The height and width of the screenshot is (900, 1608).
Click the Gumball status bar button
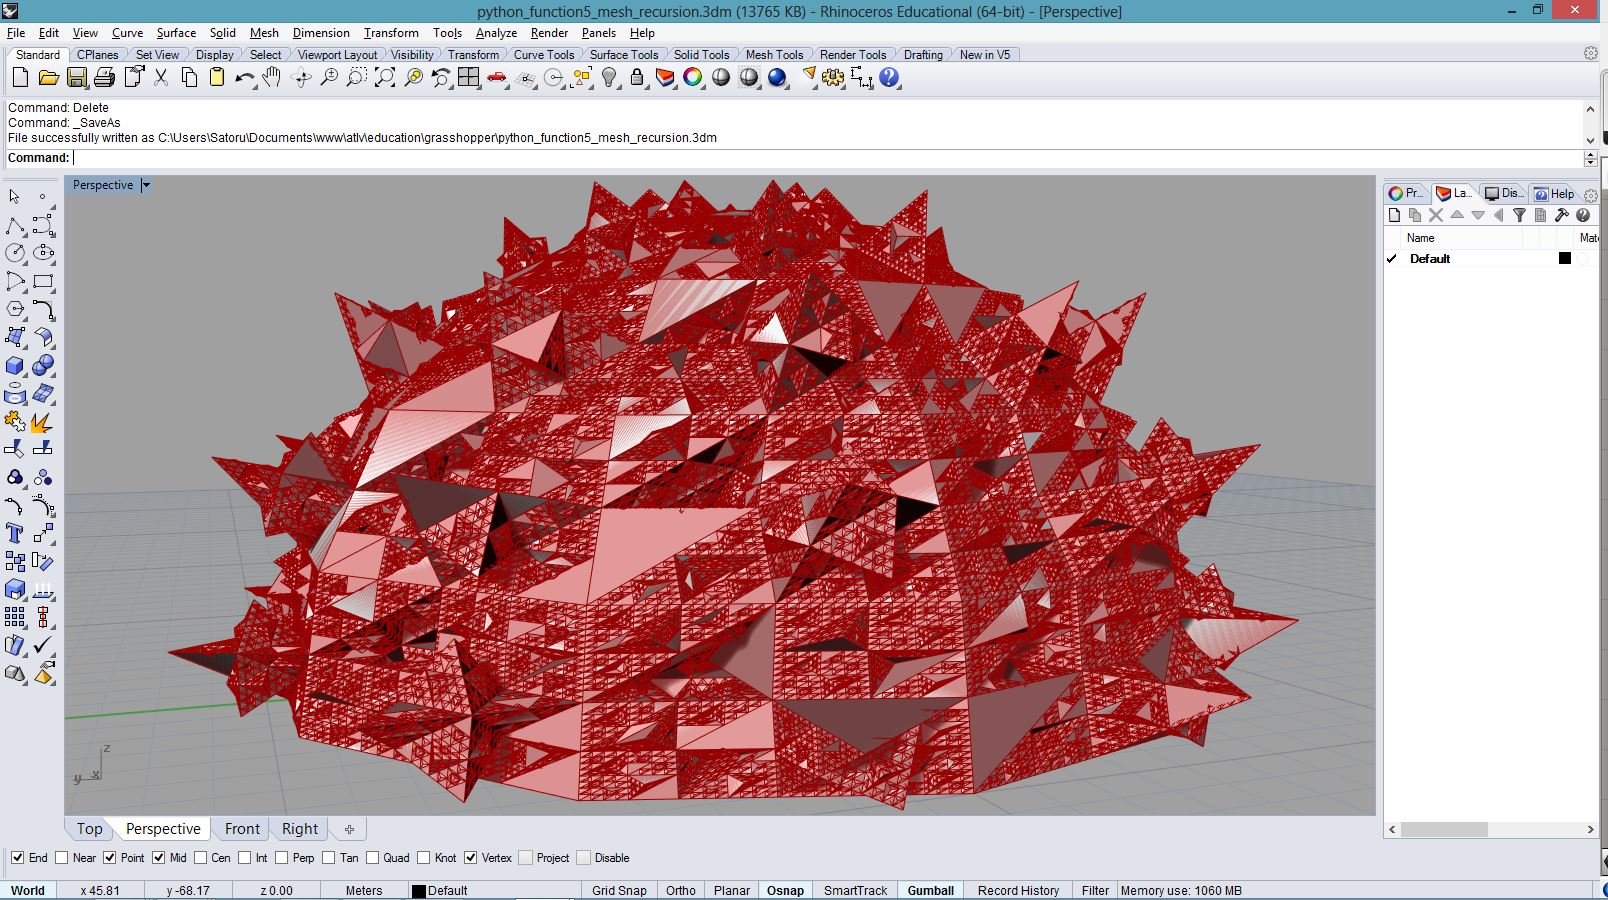coord(930,890)
